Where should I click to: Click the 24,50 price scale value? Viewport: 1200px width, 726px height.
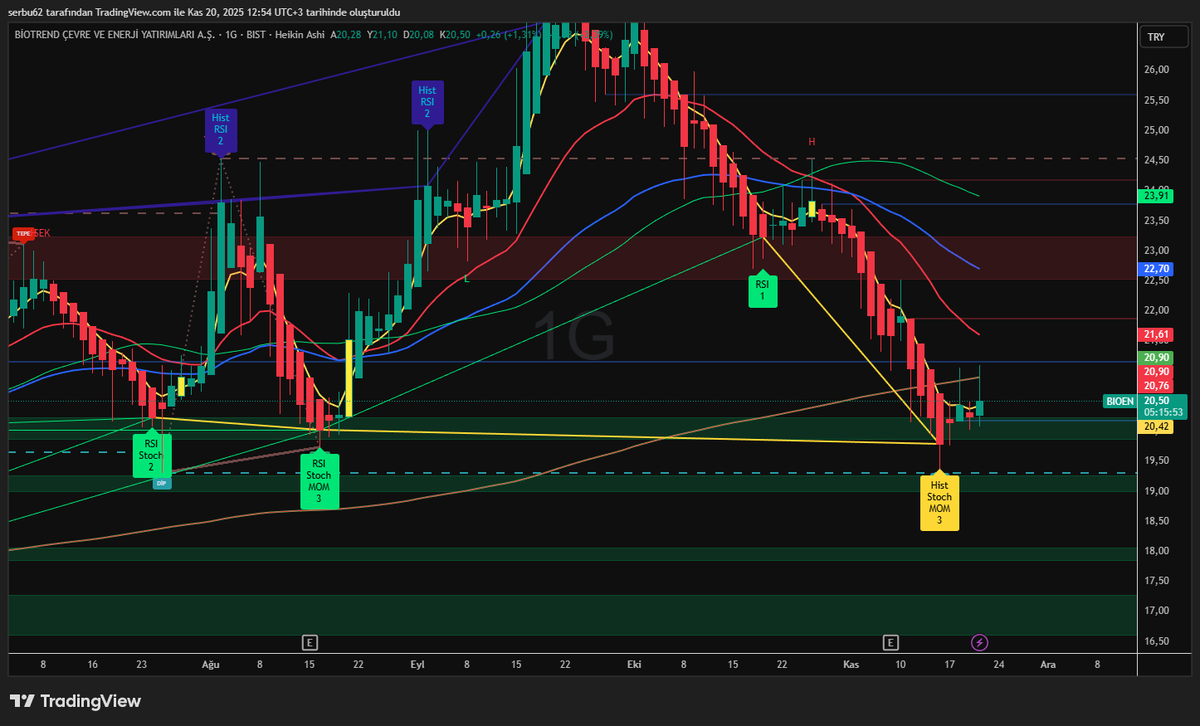click(x=1157, y=160)
